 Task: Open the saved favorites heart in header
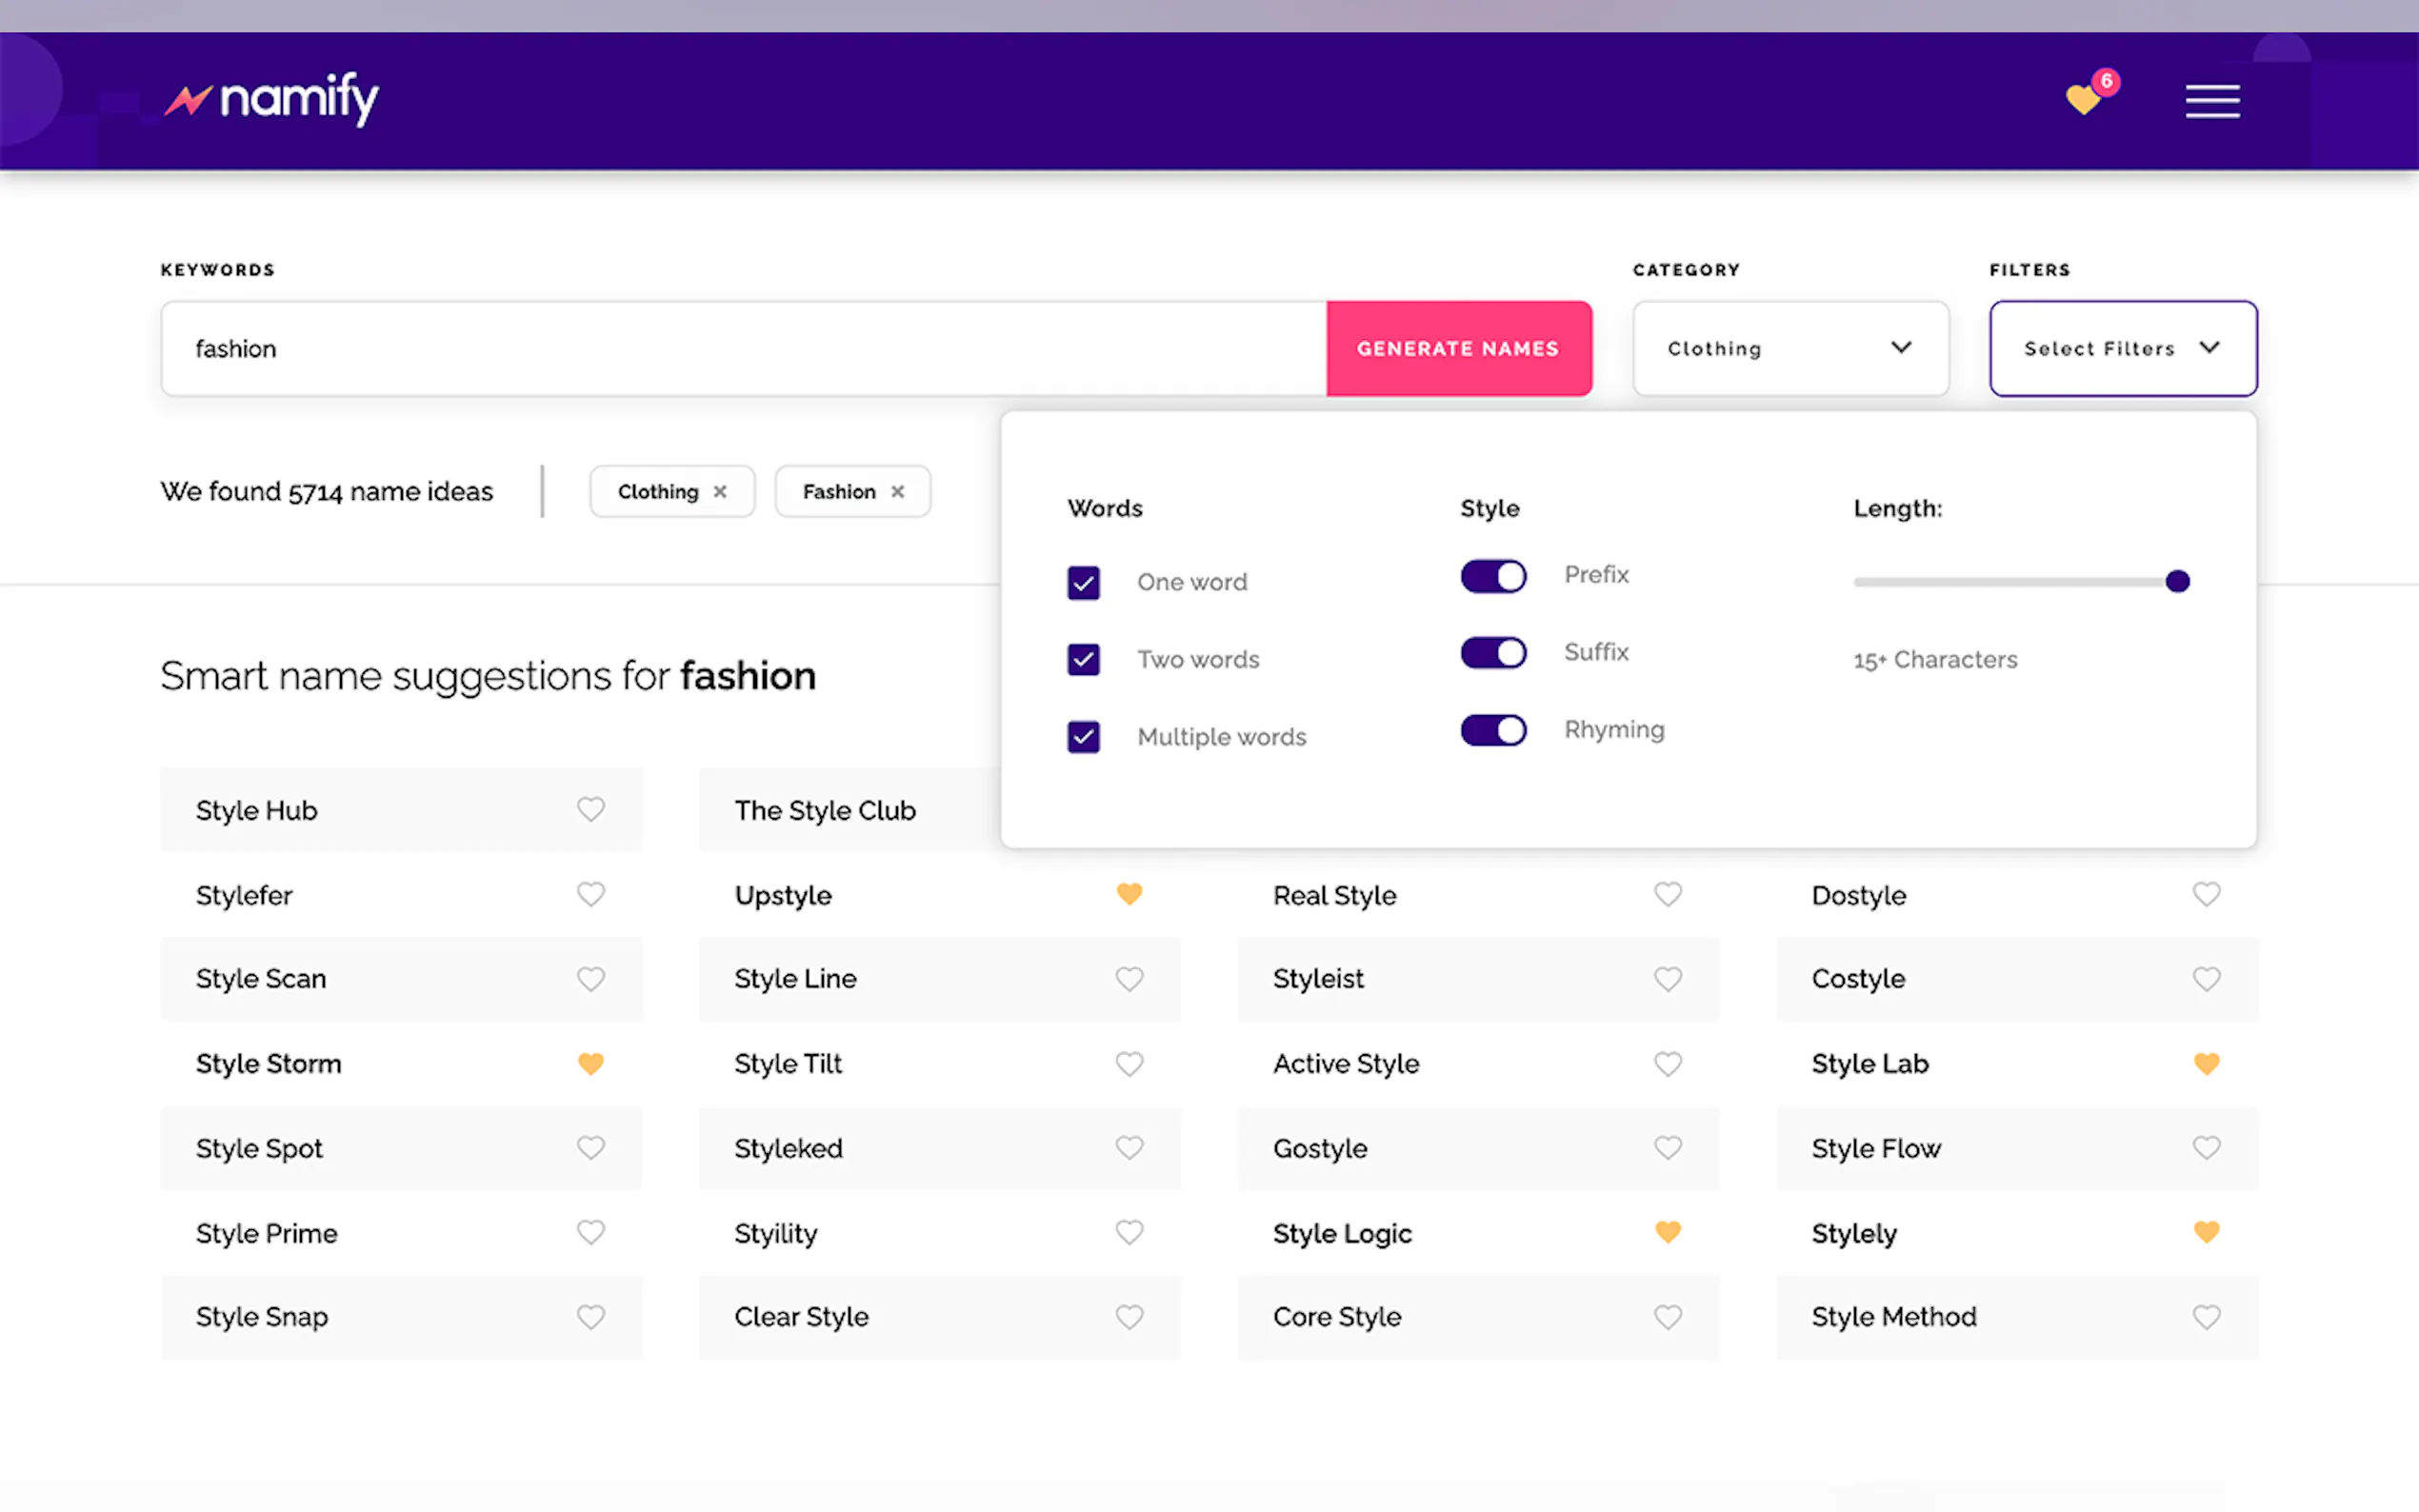(2084, 99)
